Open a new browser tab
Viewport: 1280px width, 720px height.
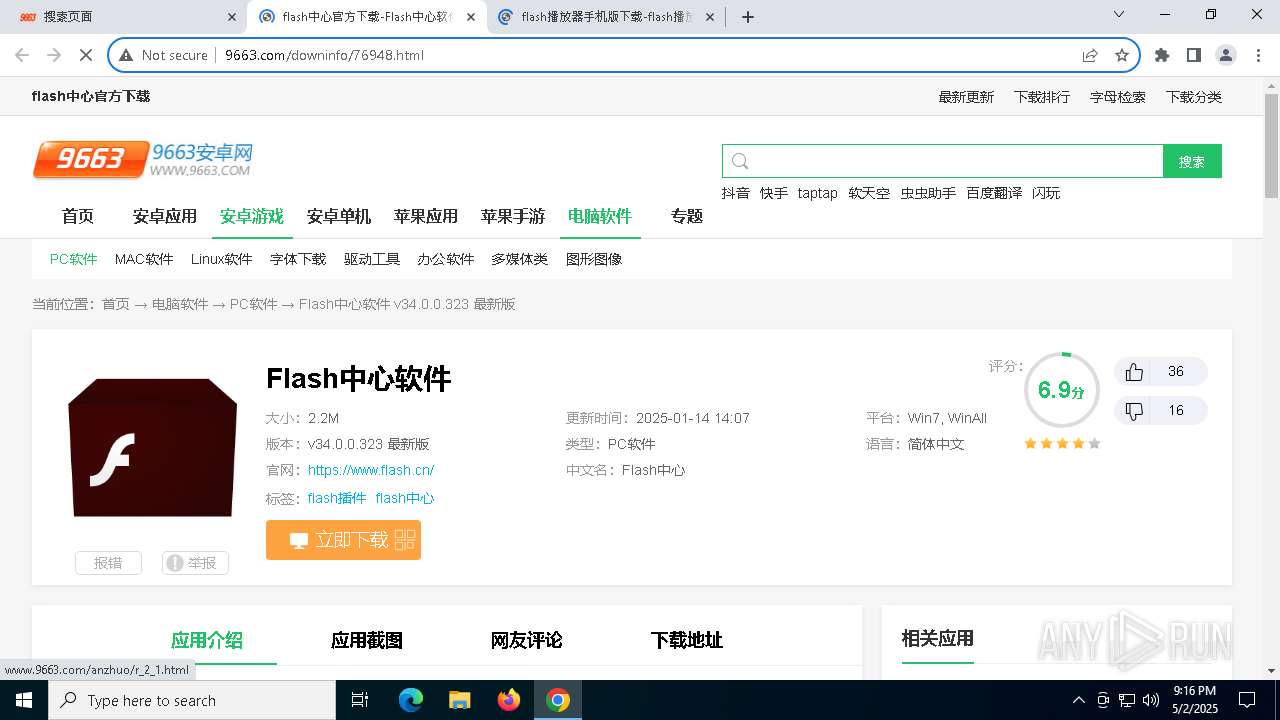(x=748, y=16)
